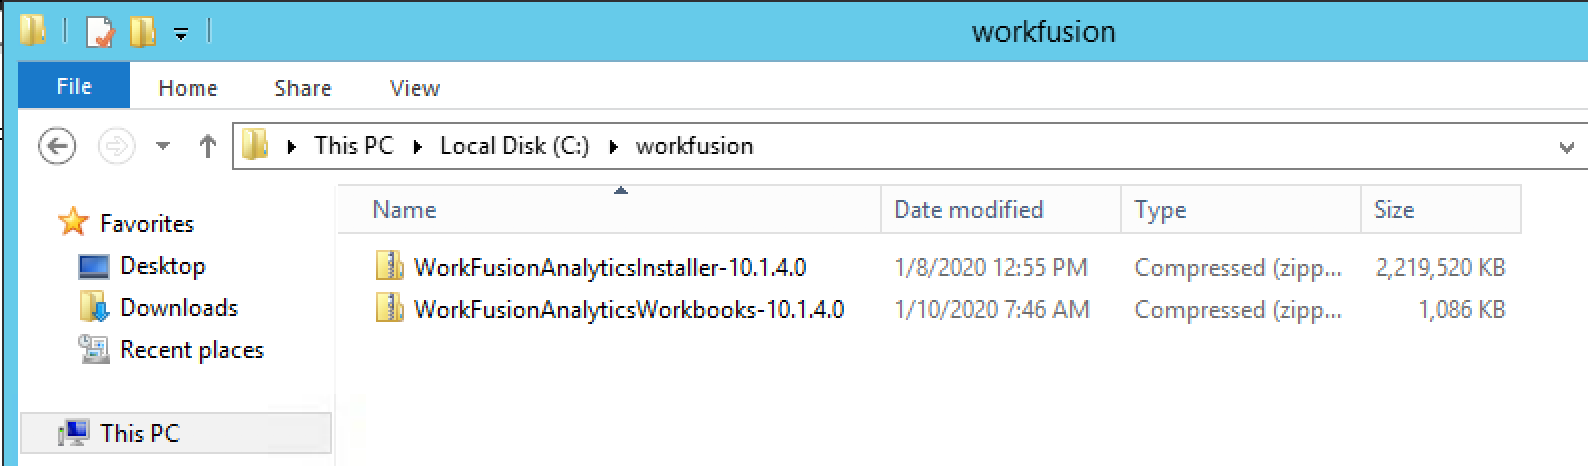Select the WorkFusionAnalyticsInstaller zip file icon
Image resolution: width=1588 pixels, height=466 pixels.
pos(389,267)
